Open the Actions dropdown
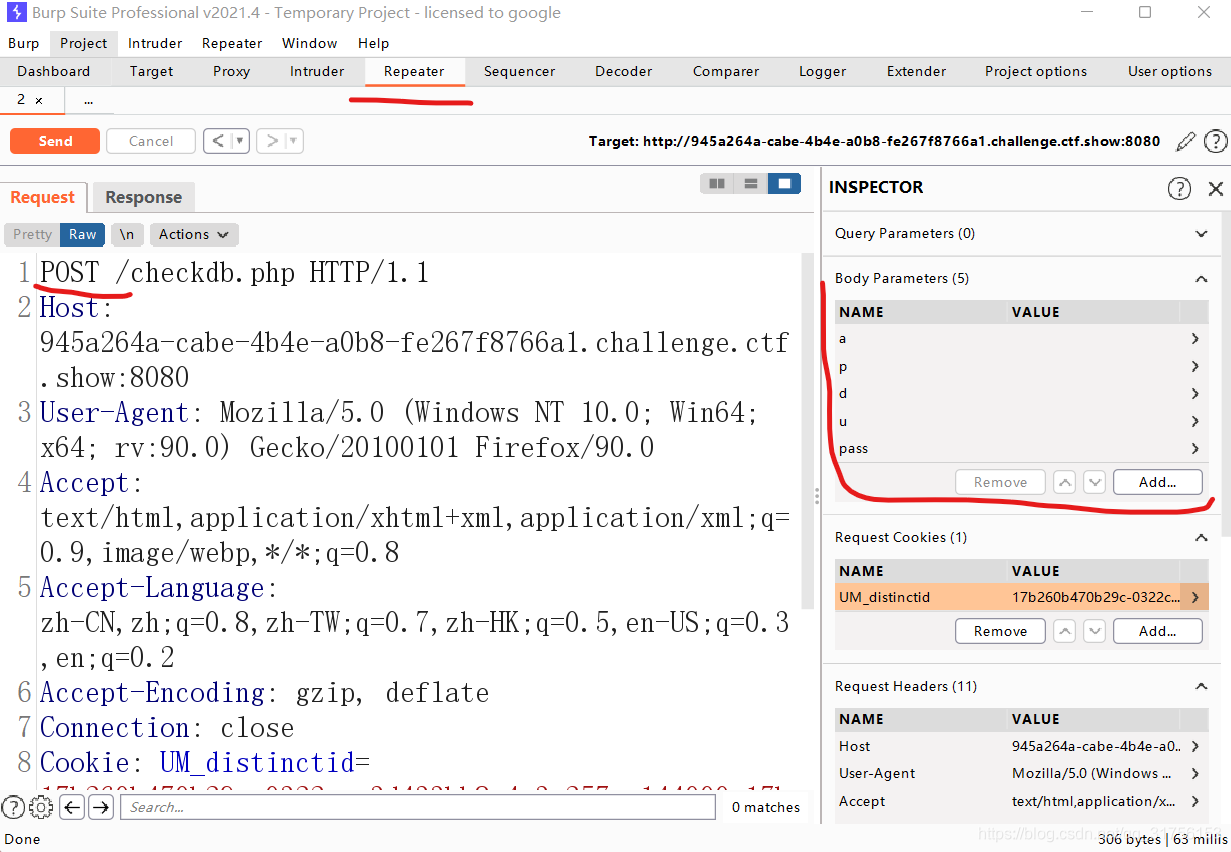The width and height of the screenshot is (1231, 852). tap(194, 234)
